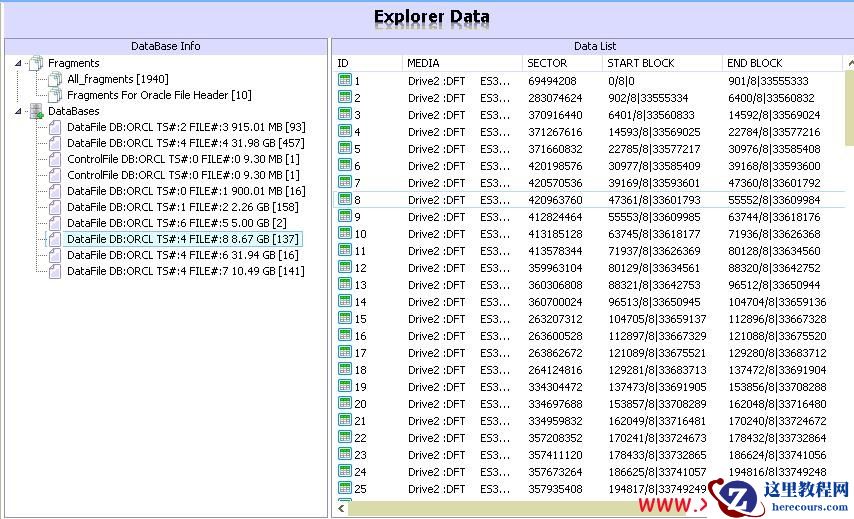Screen dimensions: 854x519
Task: Click sector value 360700024
Action: click(x=555, y=302)
